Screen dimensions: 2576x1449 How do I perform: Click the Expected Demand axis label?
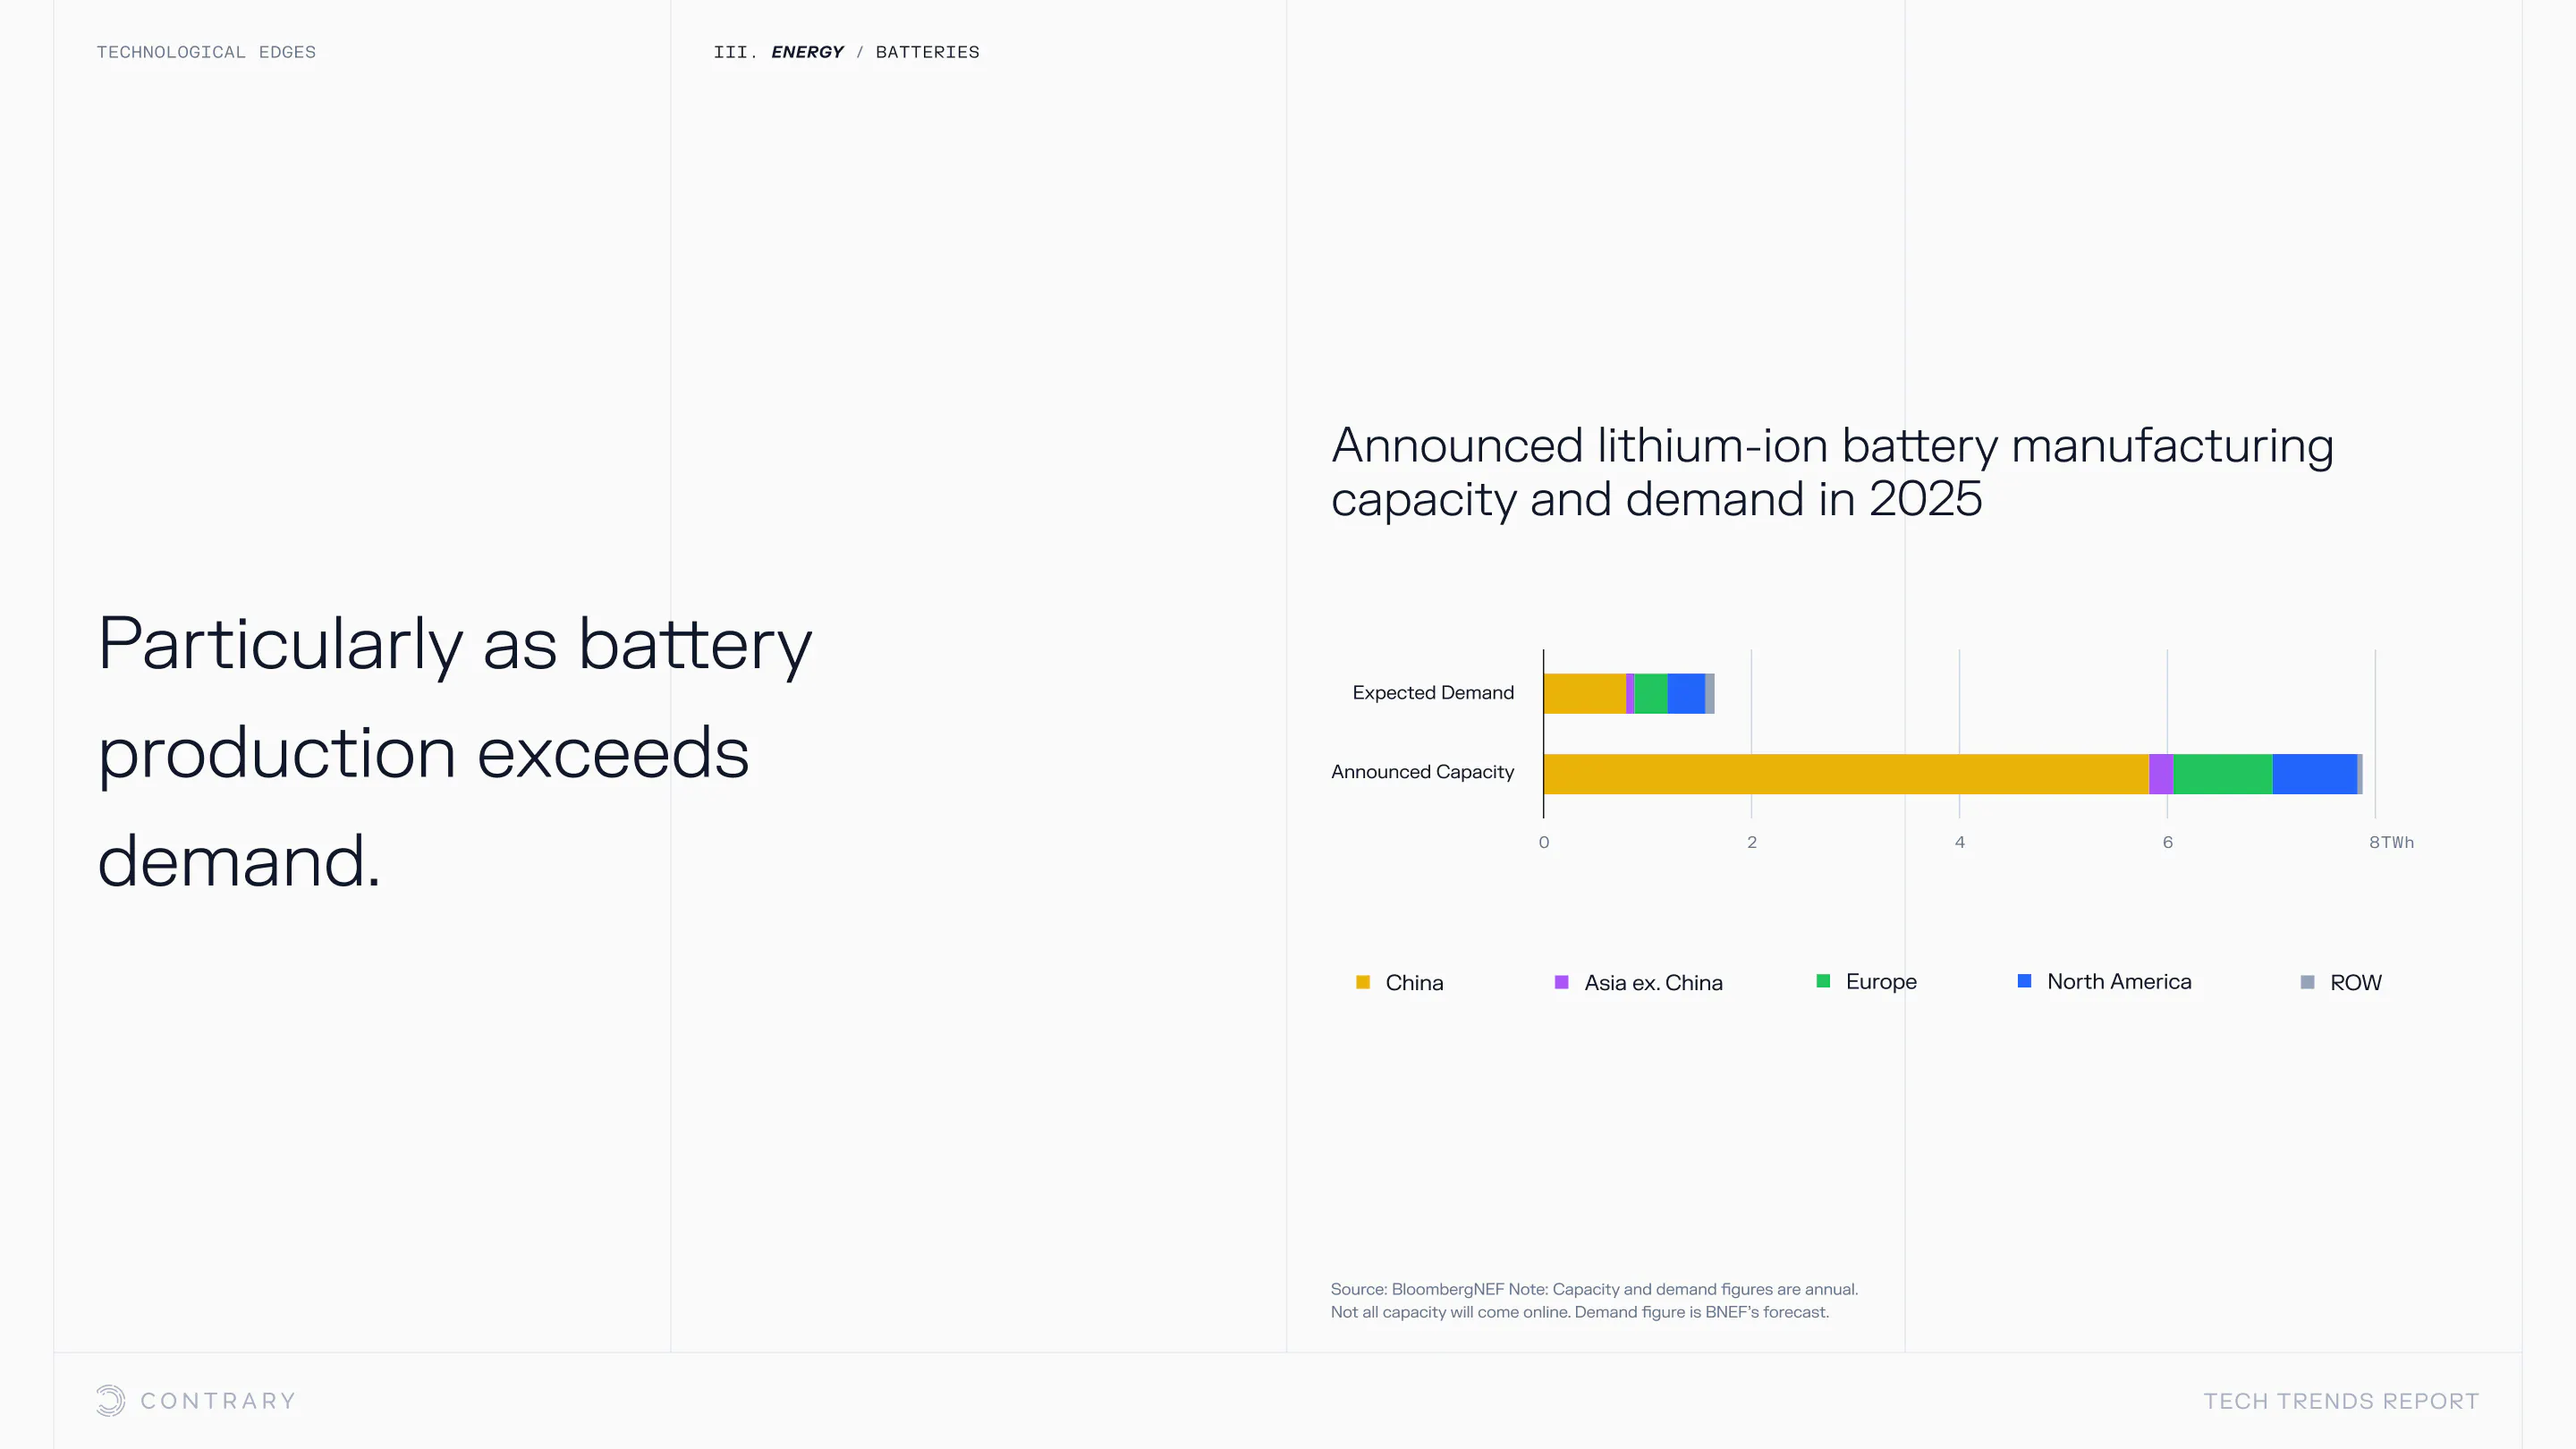tap(1432, 692)
